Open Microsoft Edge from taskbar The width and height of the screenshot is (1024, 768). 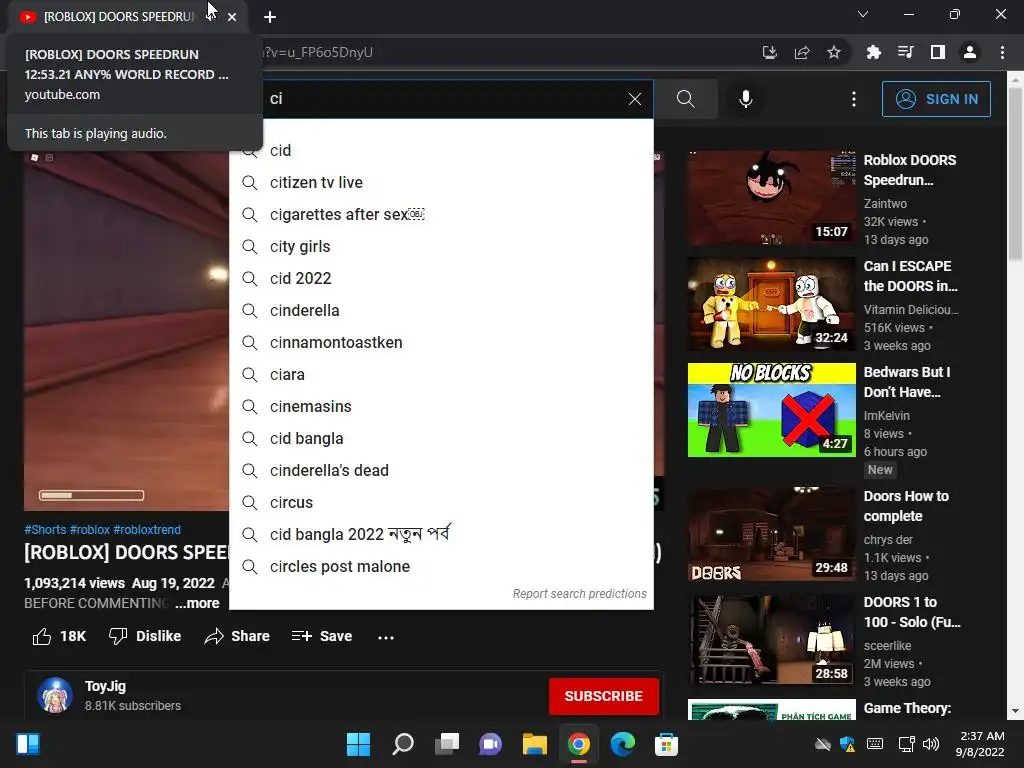(x=622, y=744)
